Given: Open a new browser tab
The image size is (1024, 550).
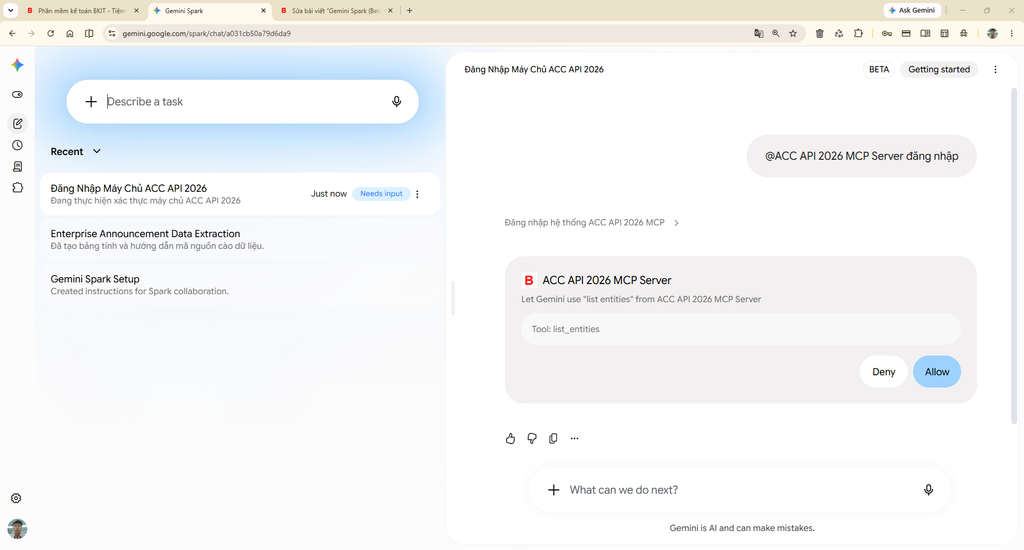Looking at the screenshot, I should point(409,10).
